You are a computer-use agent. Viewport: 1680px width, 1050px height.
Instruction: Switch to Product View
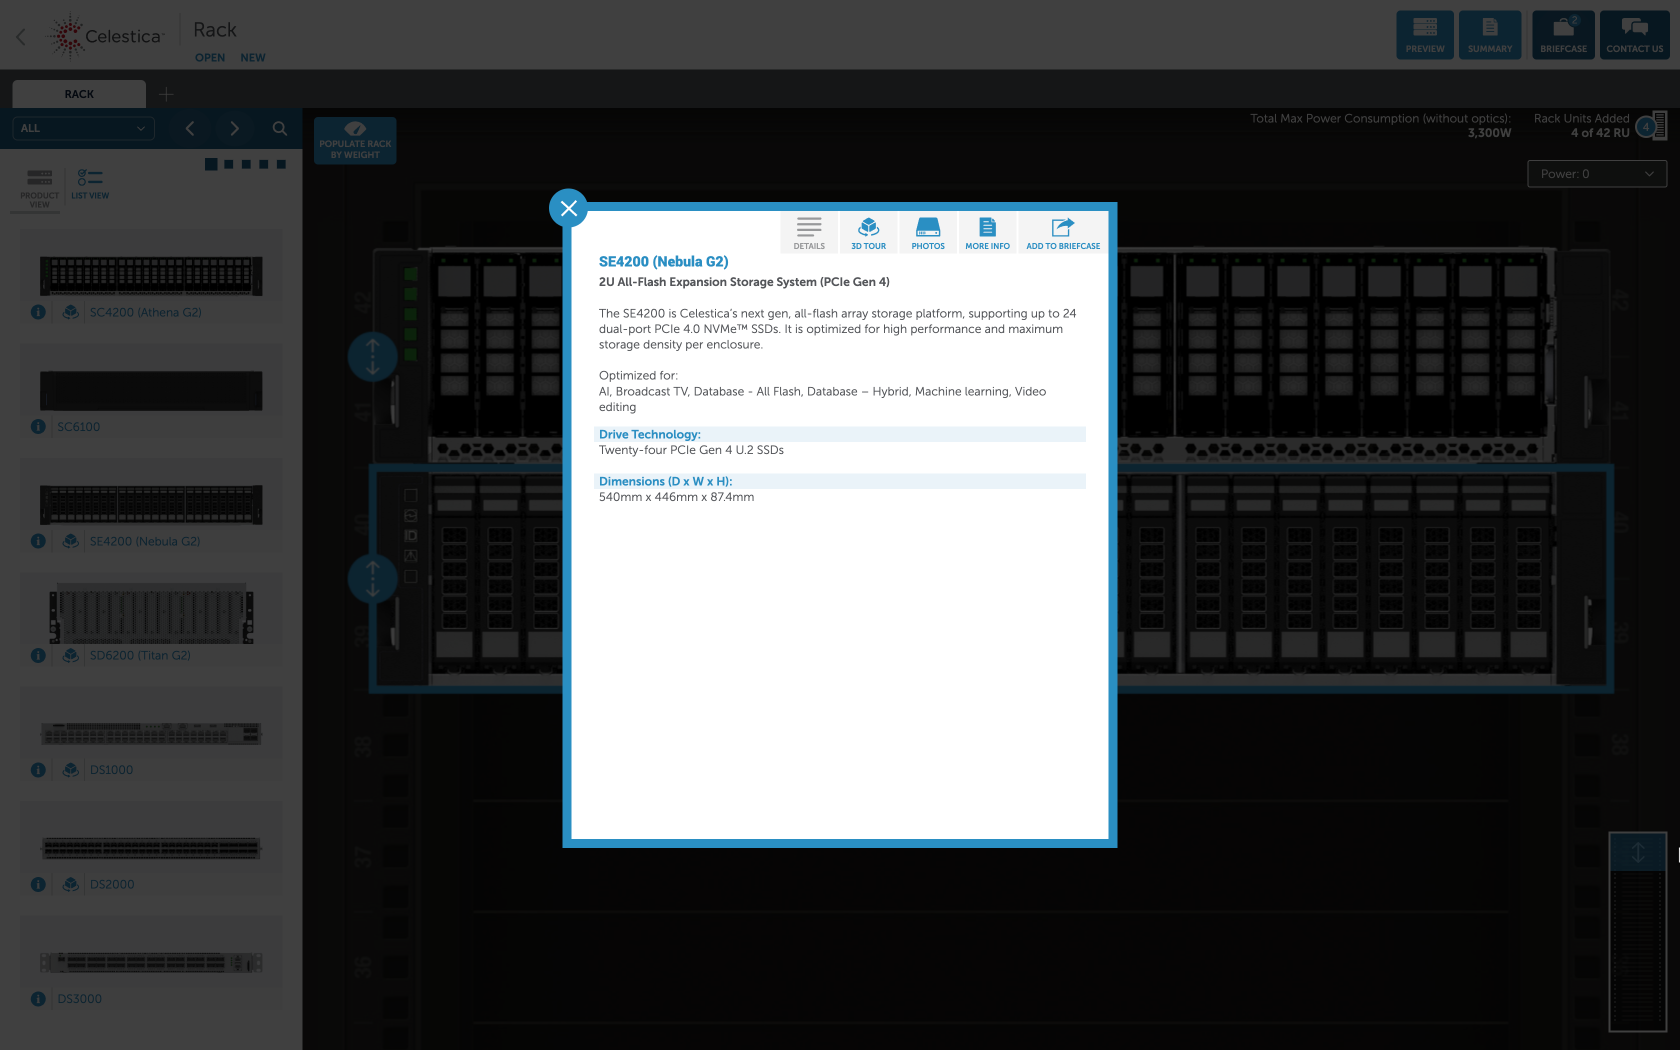point(40,186)
